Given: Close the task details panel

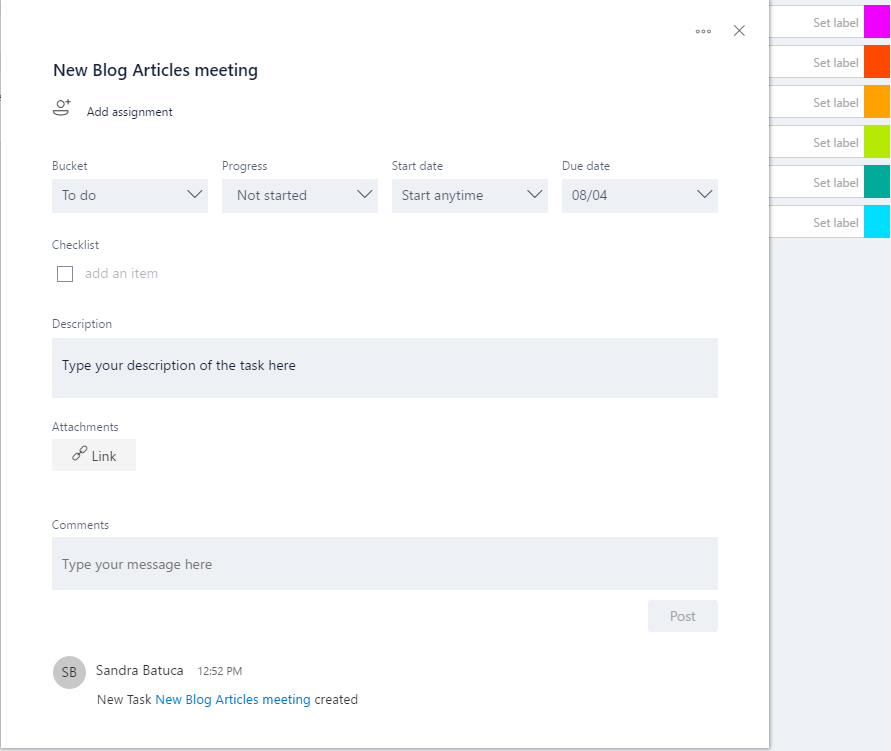Looking at the screenshot, I should pyautogui.click(x=739, y=31).
